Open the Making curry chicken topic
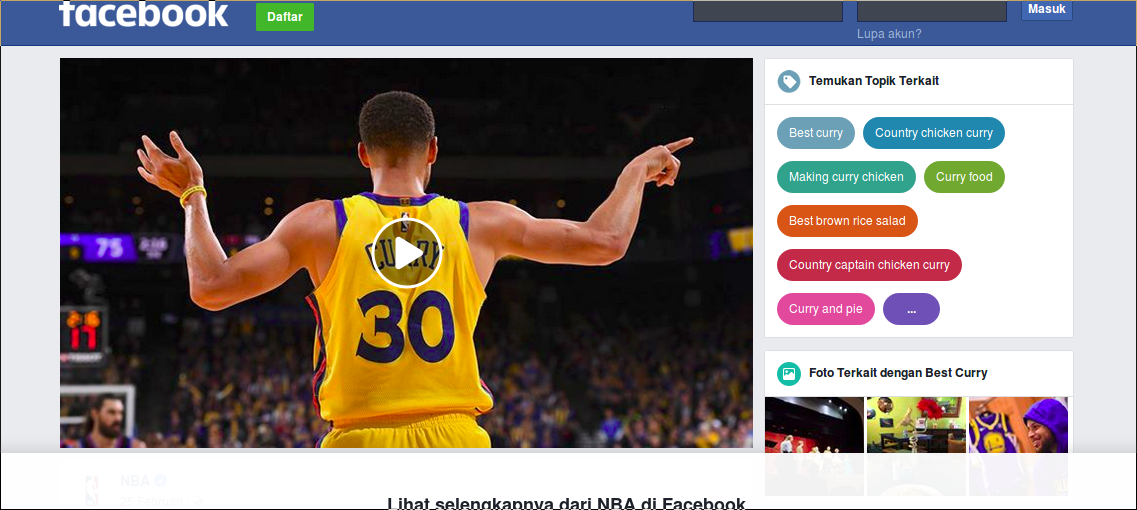1137x510 pixels. tap(846, 177)
